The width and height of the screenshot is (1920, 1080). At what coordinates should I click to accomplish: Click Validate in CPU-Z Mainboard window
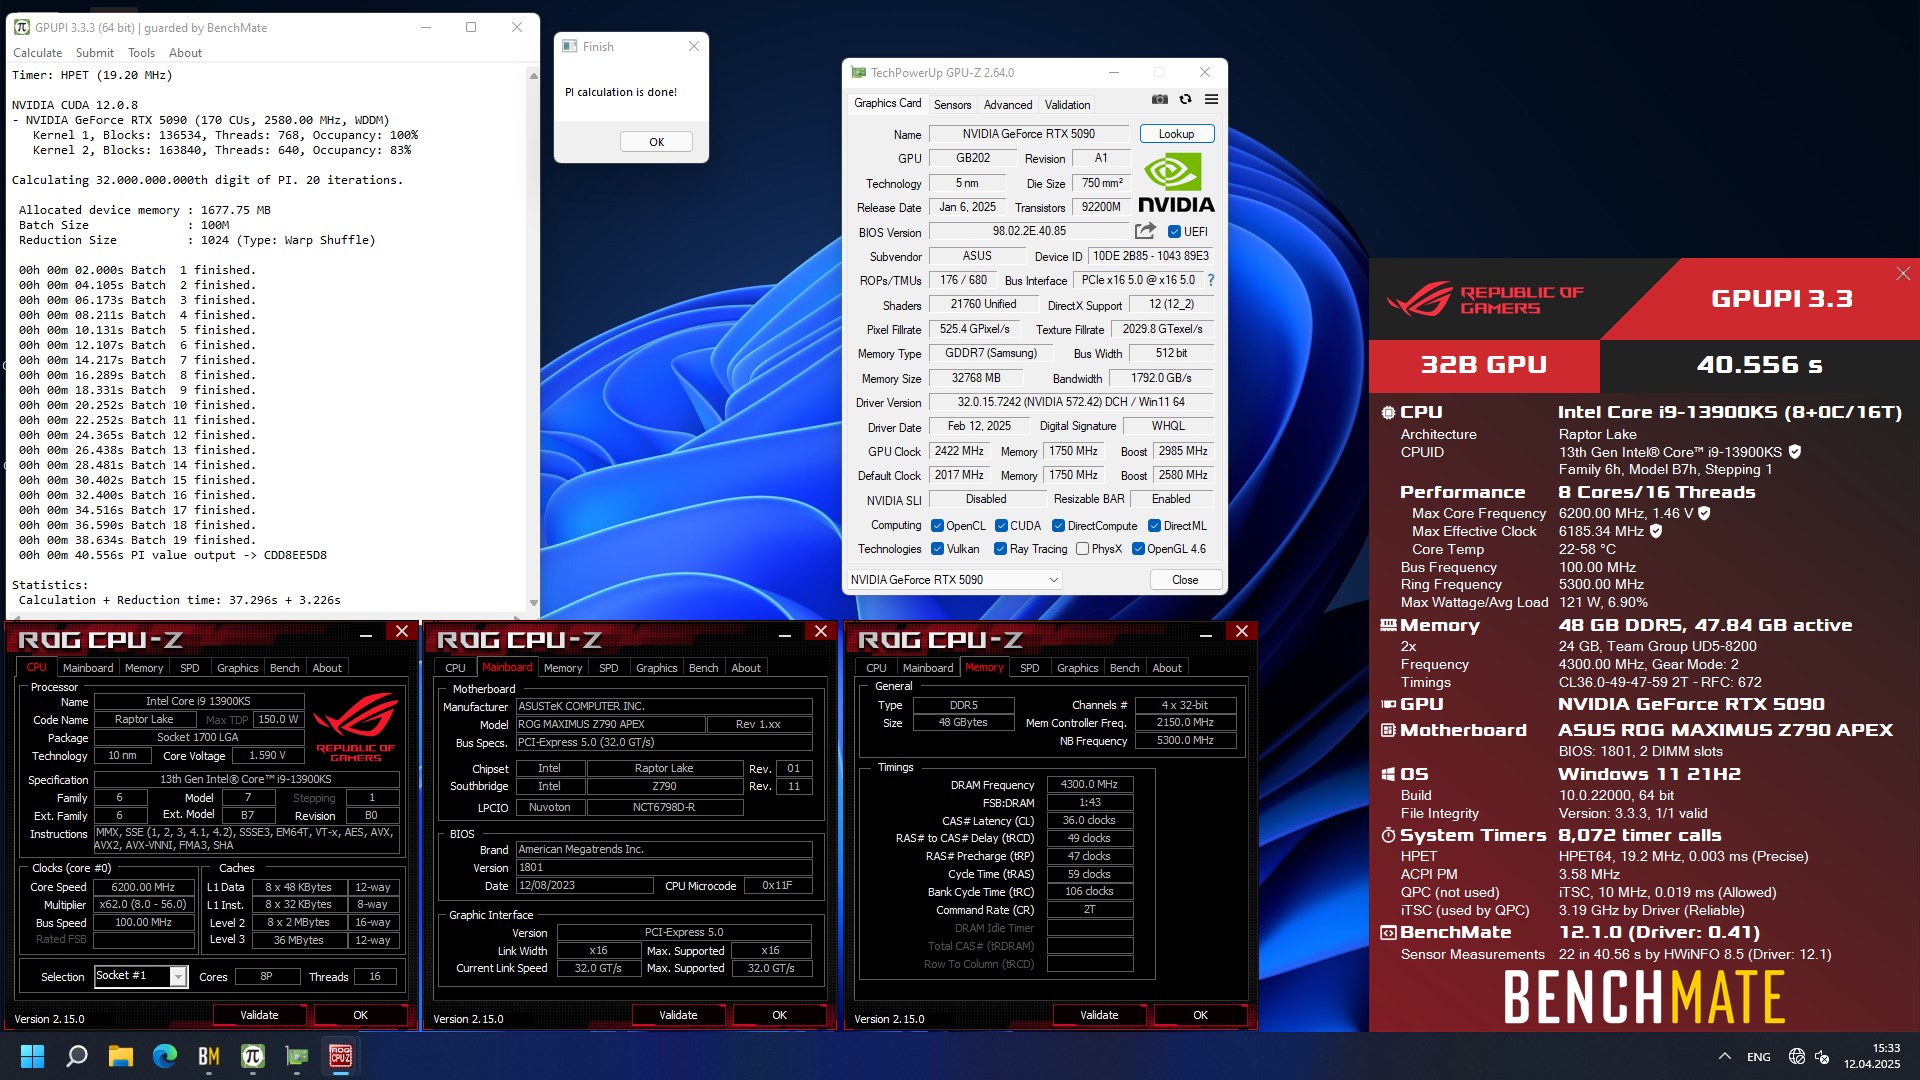coord(678,1015)
